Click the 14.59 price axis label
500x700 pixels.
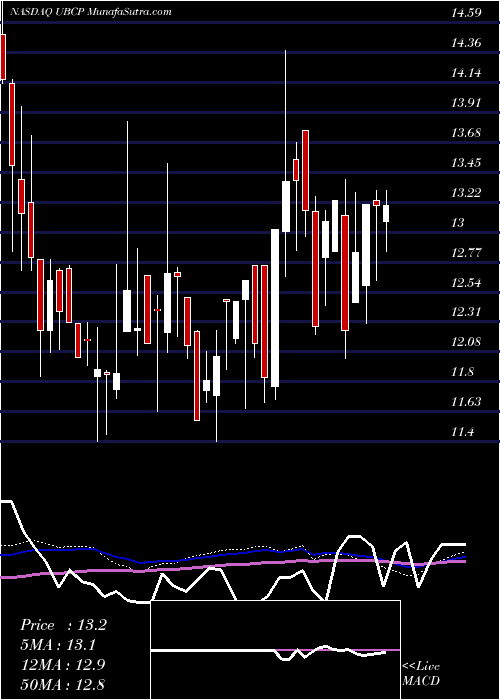click(x=466, y=13)
